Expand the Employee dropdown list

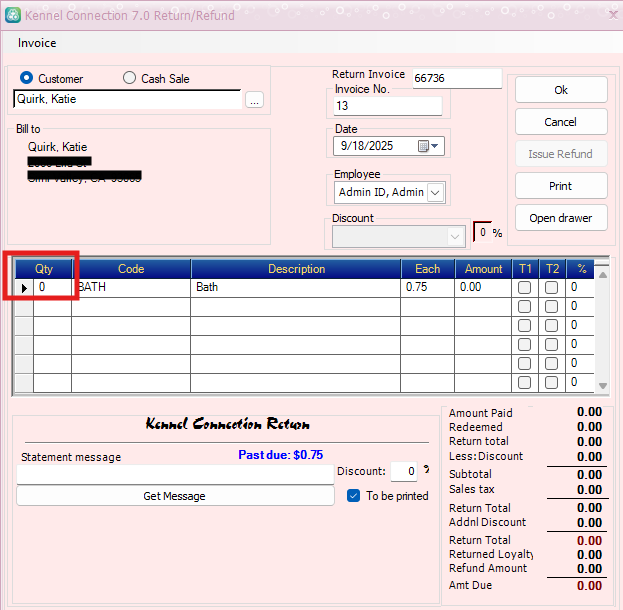(436, 192)
